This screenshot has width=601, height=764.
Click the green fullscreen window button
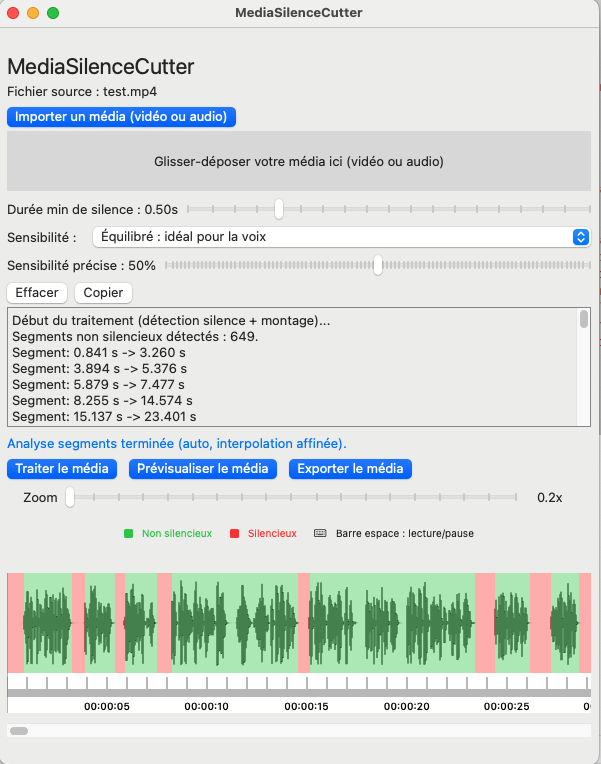click(53, 13)
